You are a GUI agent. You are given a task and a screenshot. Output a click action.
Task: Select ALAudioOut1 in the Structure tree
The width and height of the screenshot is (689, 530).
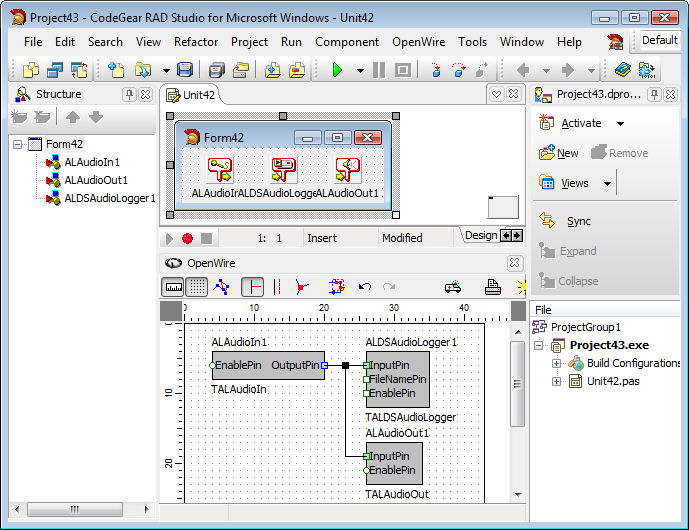[x=96, y=180]
